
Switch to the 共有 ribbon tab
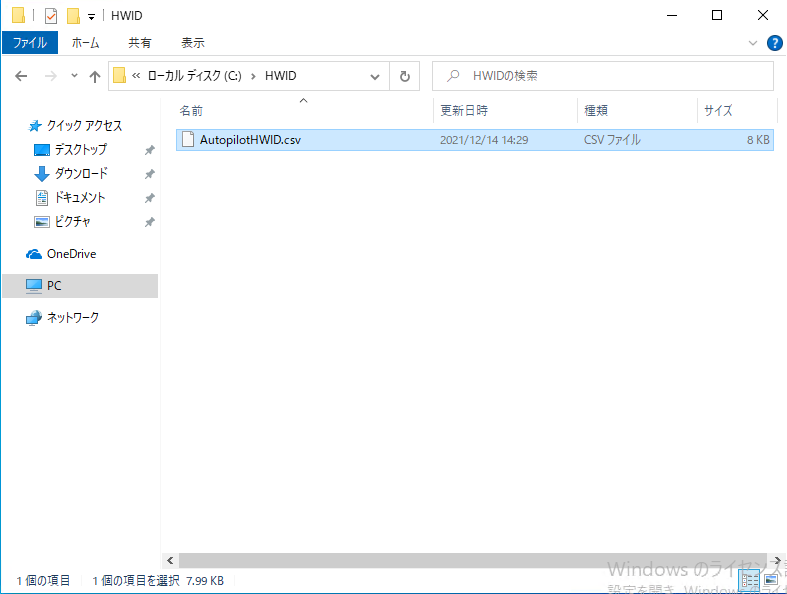[140, 43]
